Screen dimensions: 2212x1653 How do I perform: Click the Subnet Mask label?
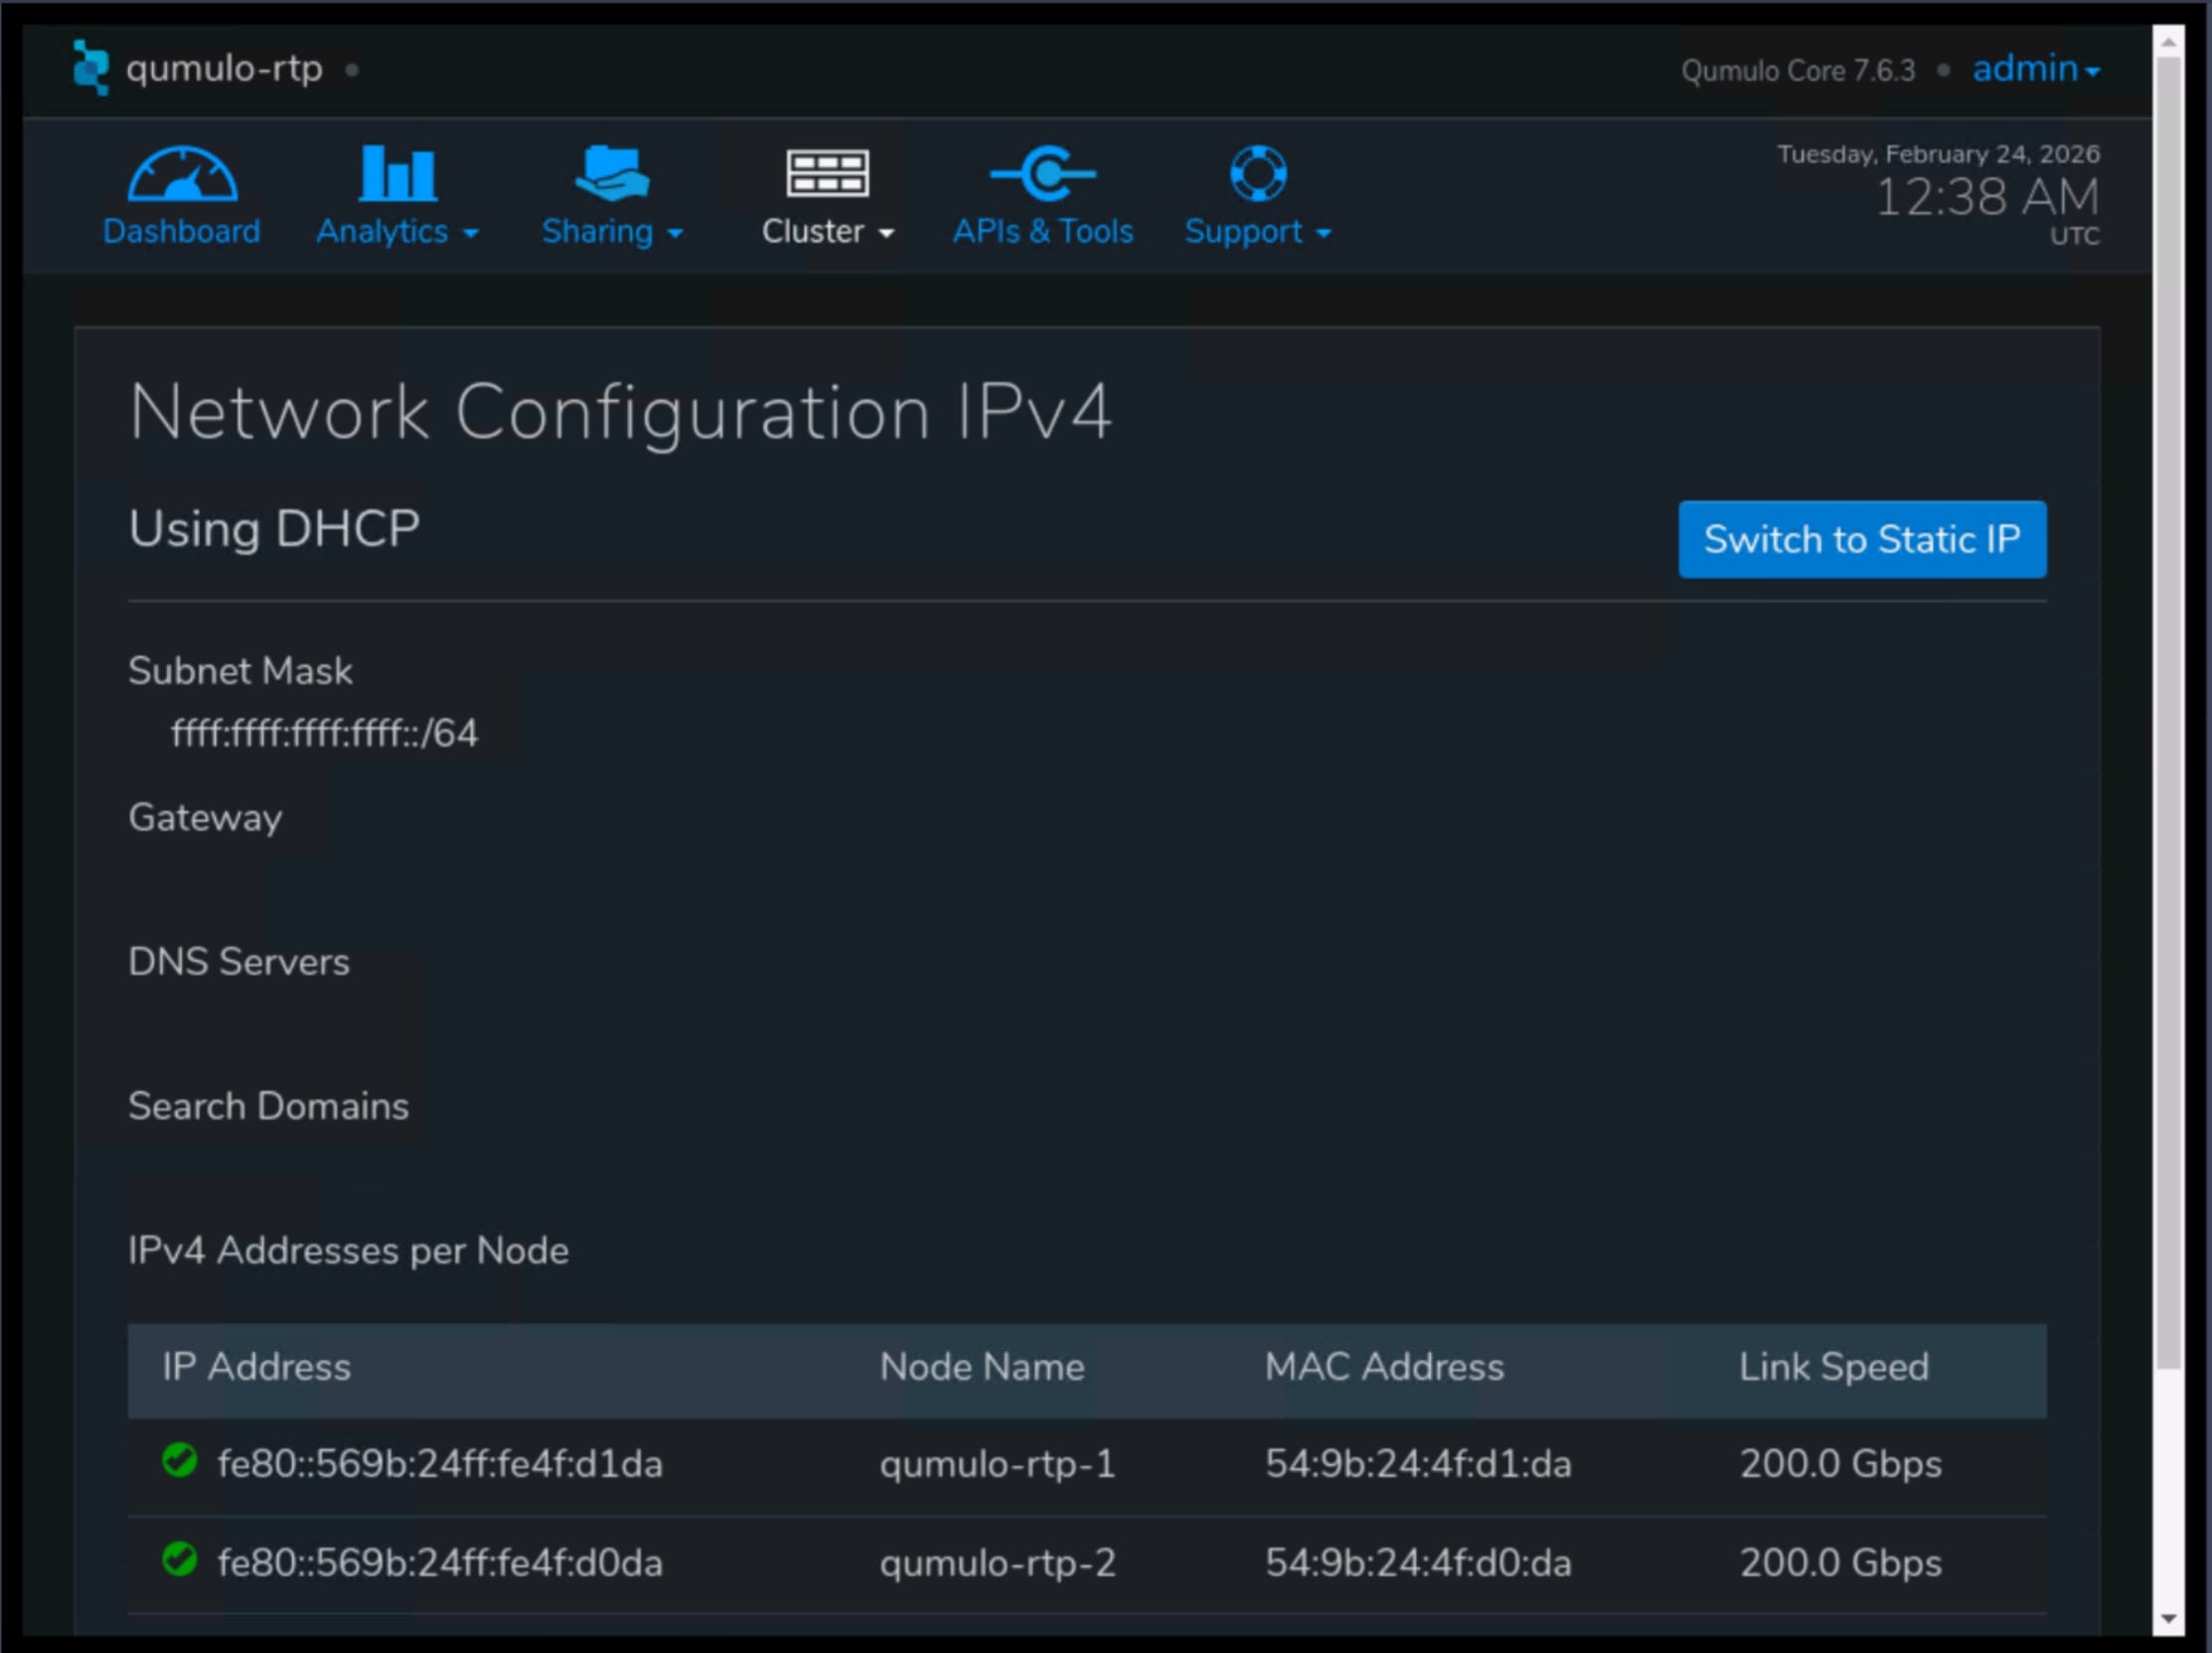point(240,671)
